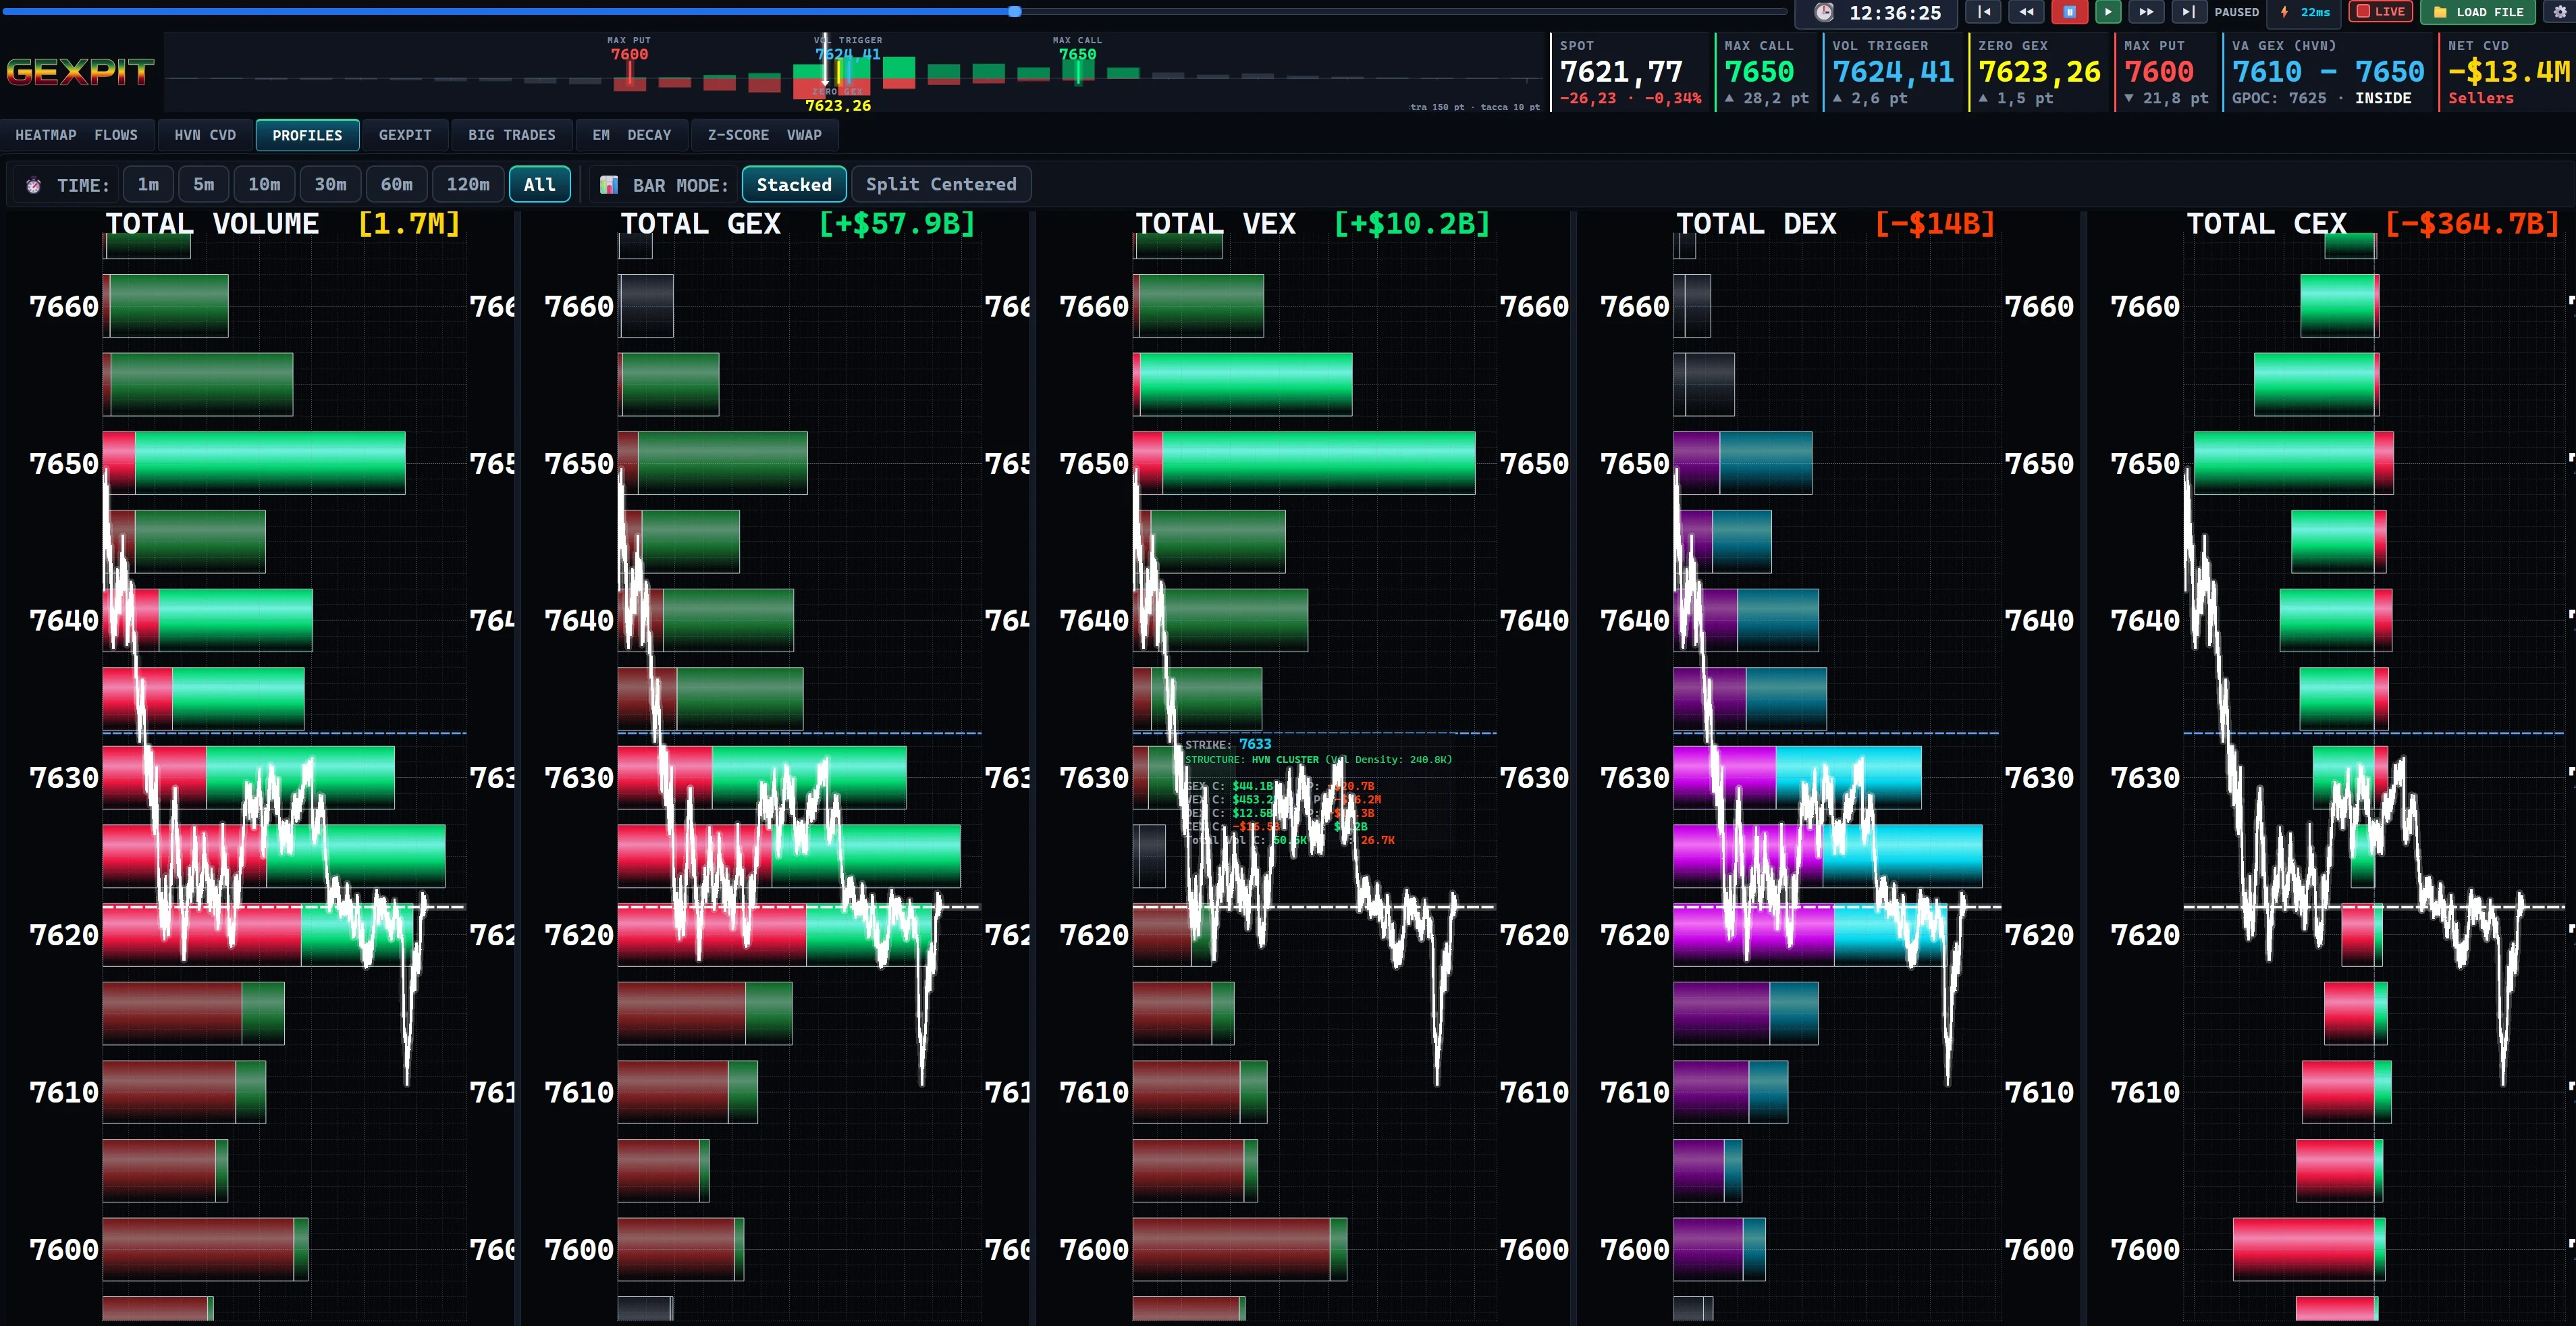
Task: Click the NET CVD value -$13.4M
Action: click(2508, 72)
